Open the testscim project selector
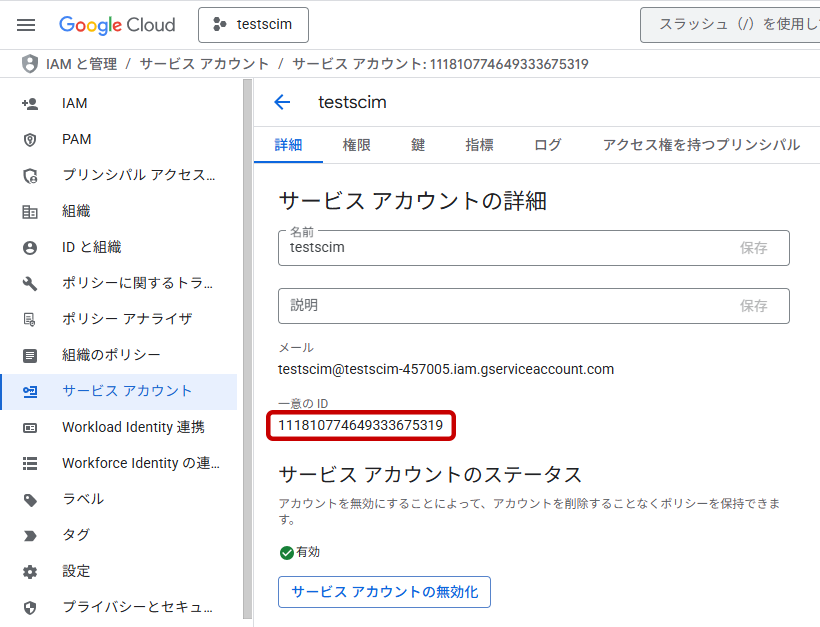The image size is (820, 627). 253,25
